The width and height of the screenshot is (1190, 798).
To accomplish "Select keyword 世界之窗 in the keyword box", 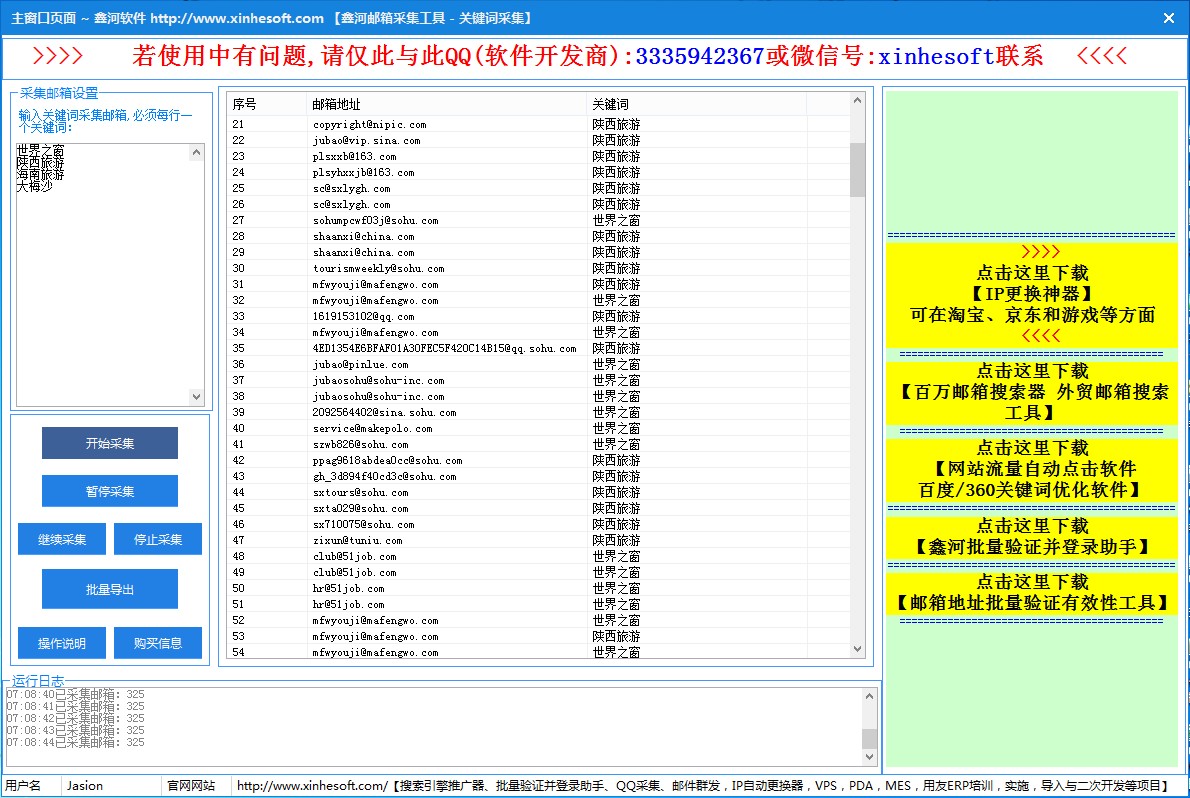I will pyautogui.click(x=40, y=151).
